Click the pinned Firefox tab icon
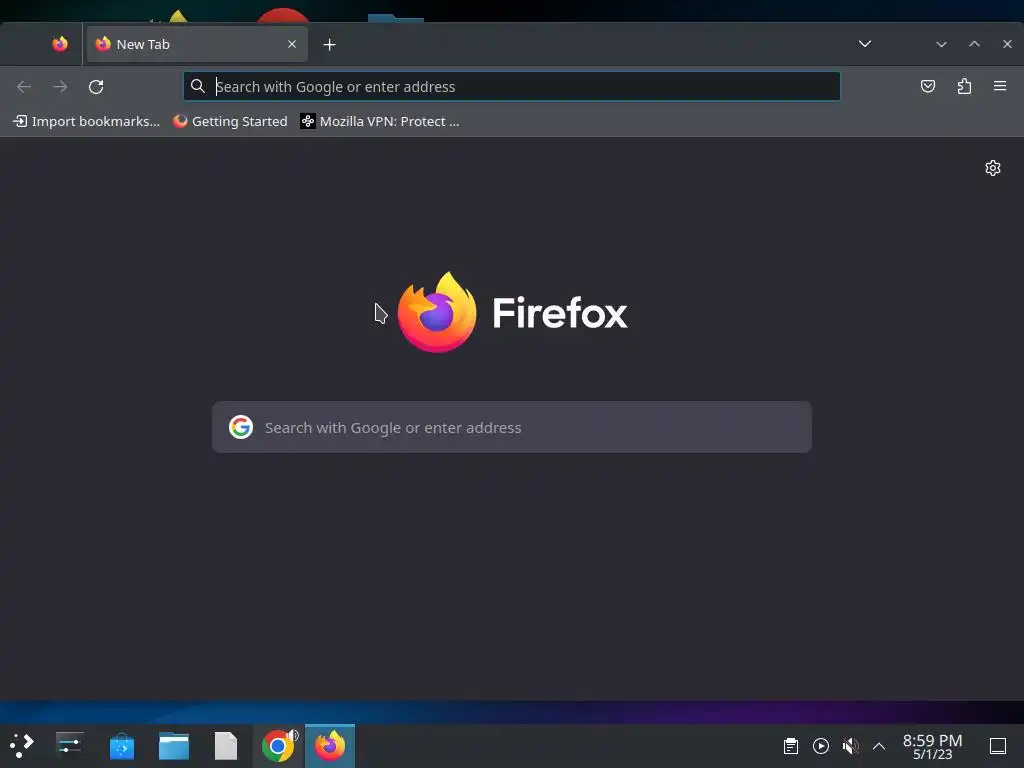Image resolution: width=1024 pixels, height=768 pixels. click(x=59, y=44)
